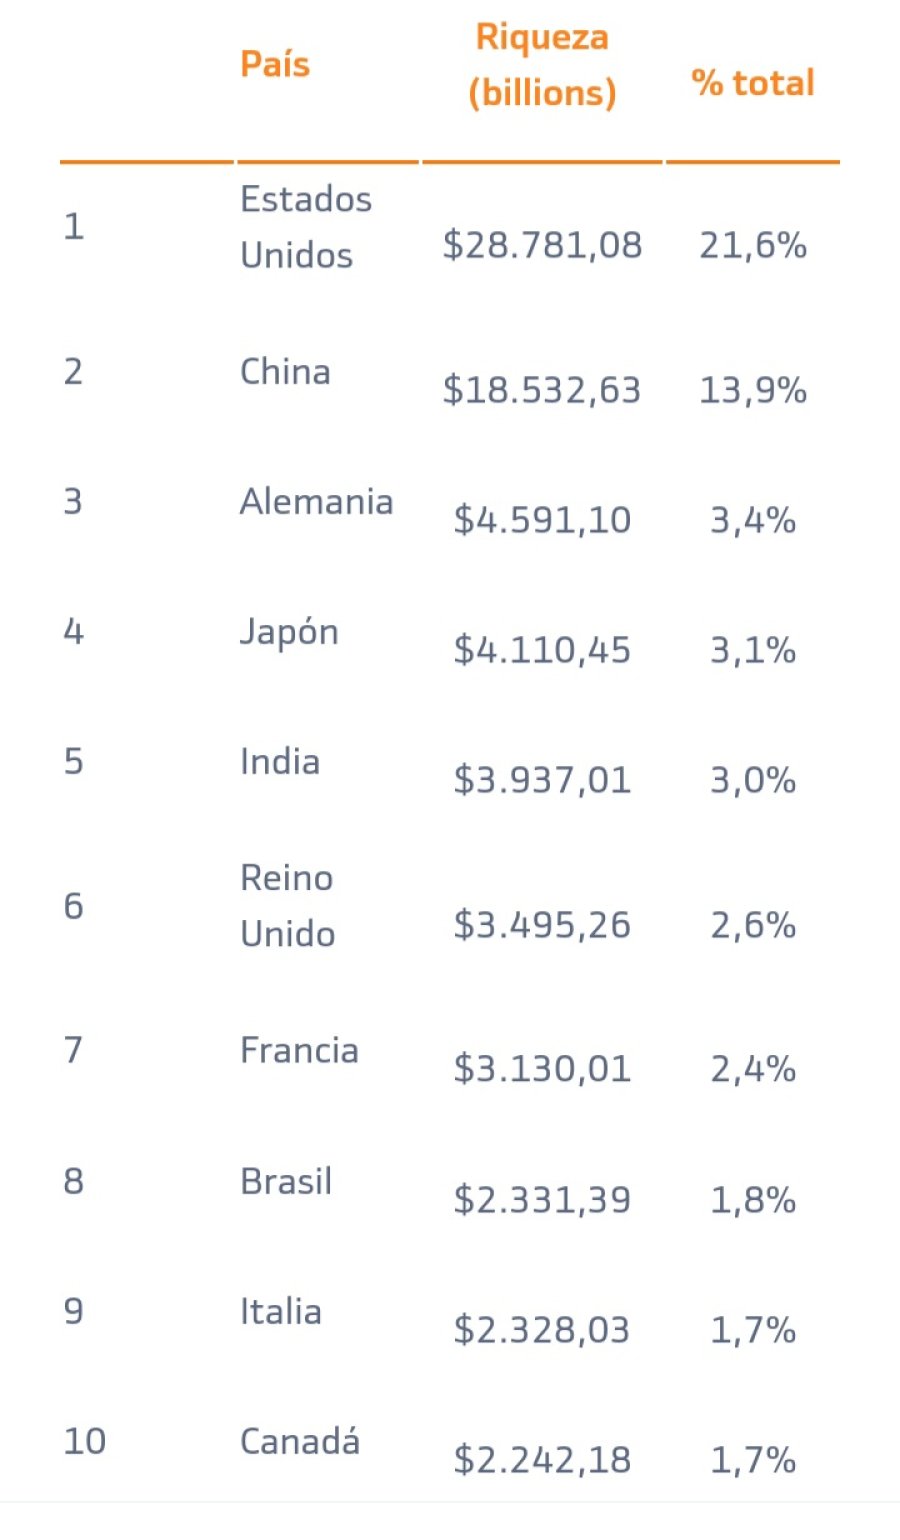Viewport: 900px width, 1540px height.
Task: Click the $28.781,08 wealth value
Action: 542,245
